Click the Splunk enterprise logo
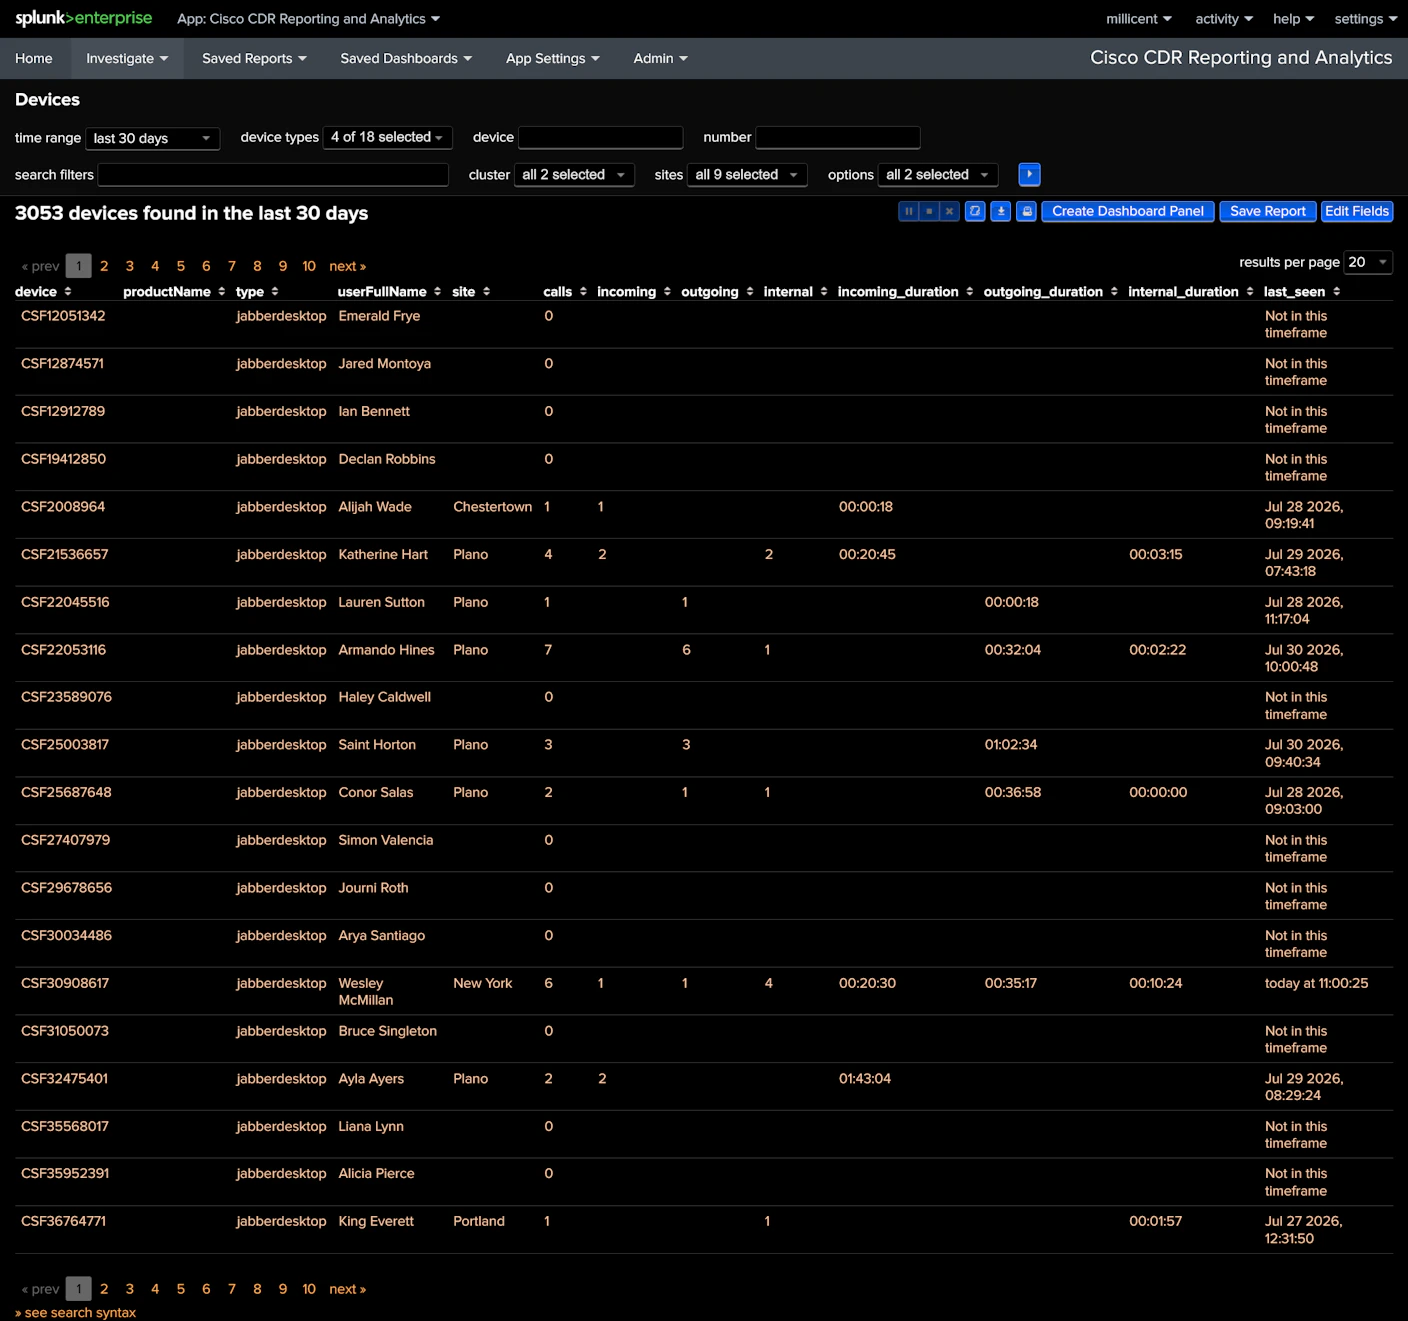The height and width of the screenshot is (1321, 1408). tap(84, 18)
